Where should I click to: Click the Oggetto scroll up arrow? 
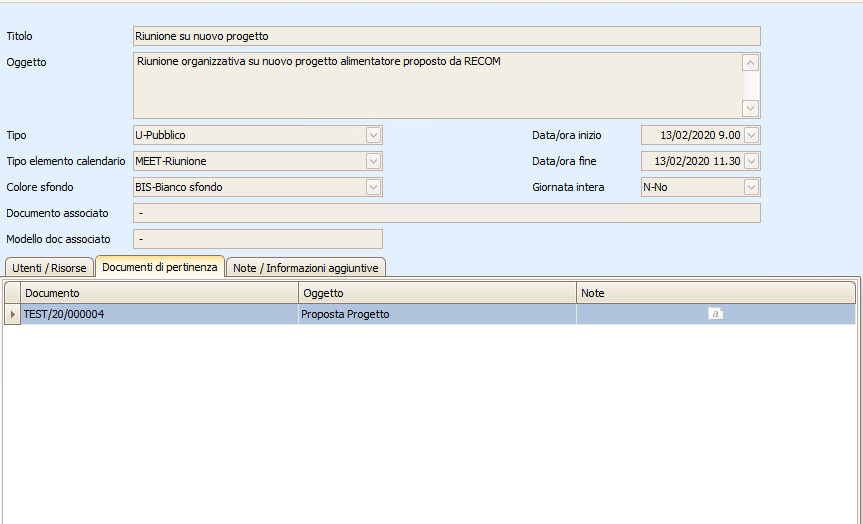click(x=750, y=63)
